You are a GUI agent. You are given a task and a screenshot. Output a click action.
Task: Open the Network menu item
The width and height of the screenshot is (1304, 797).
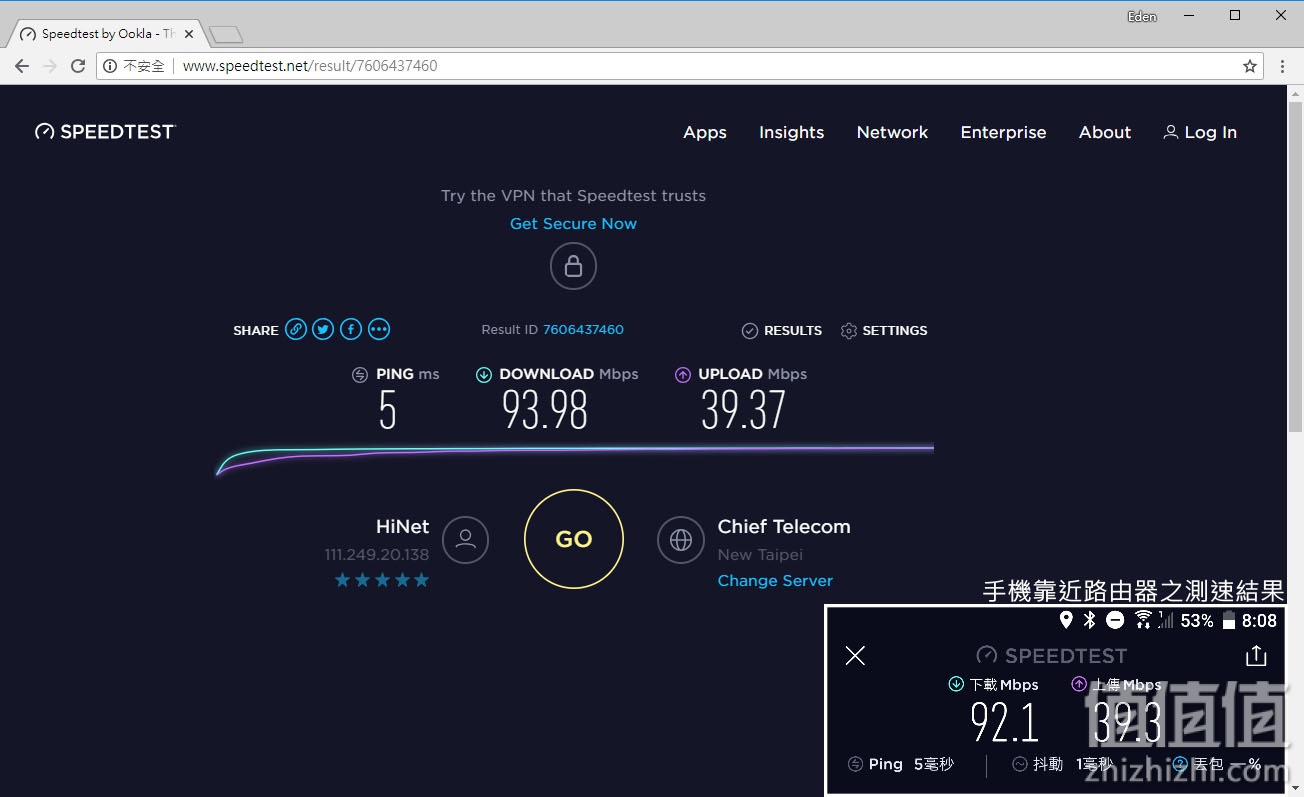click(x=892, y=132)
